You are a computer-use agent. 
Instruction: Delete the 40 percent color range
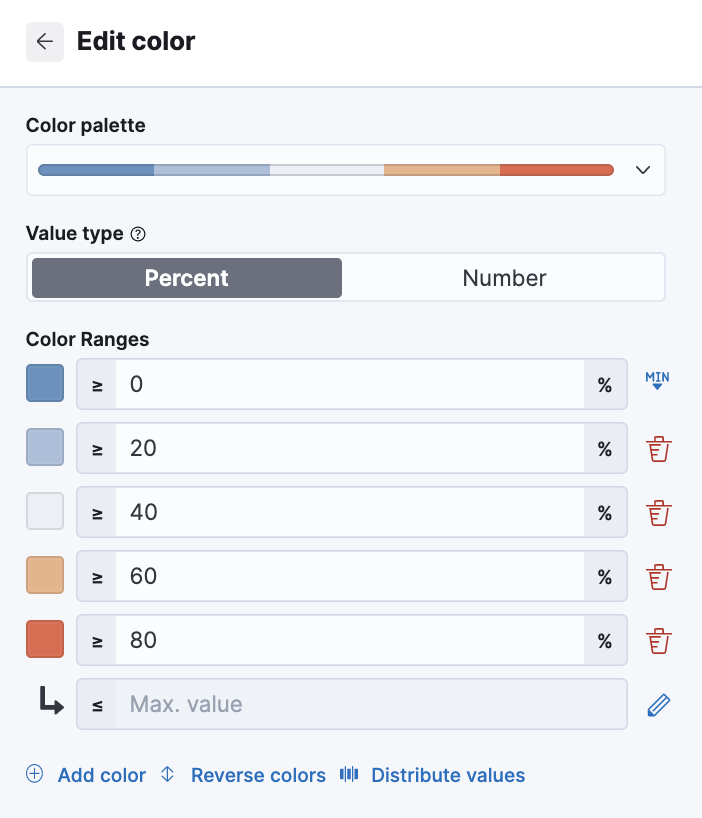[x=657, y=512]
